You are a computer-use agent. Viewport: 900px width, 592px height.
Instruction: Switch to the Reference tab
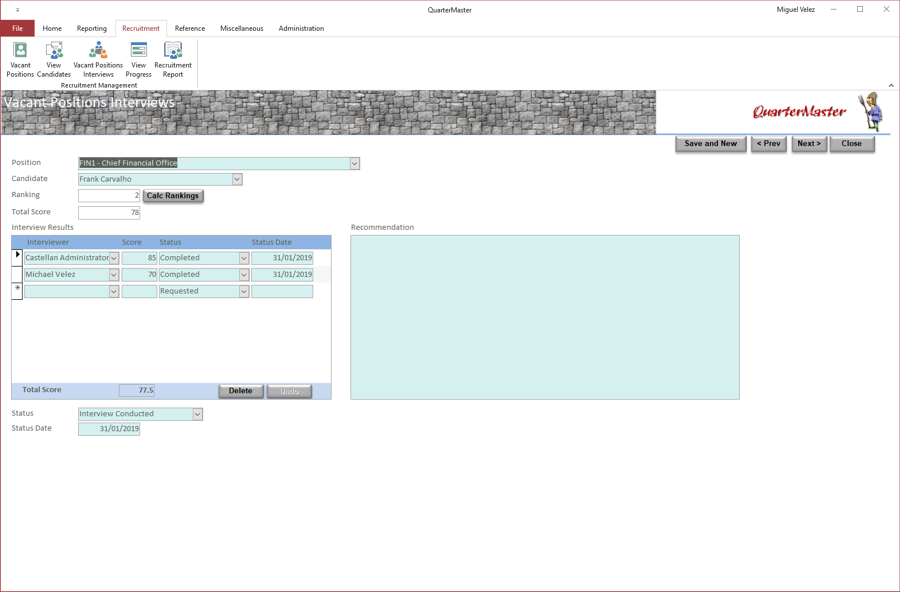(x=190, y=28)
